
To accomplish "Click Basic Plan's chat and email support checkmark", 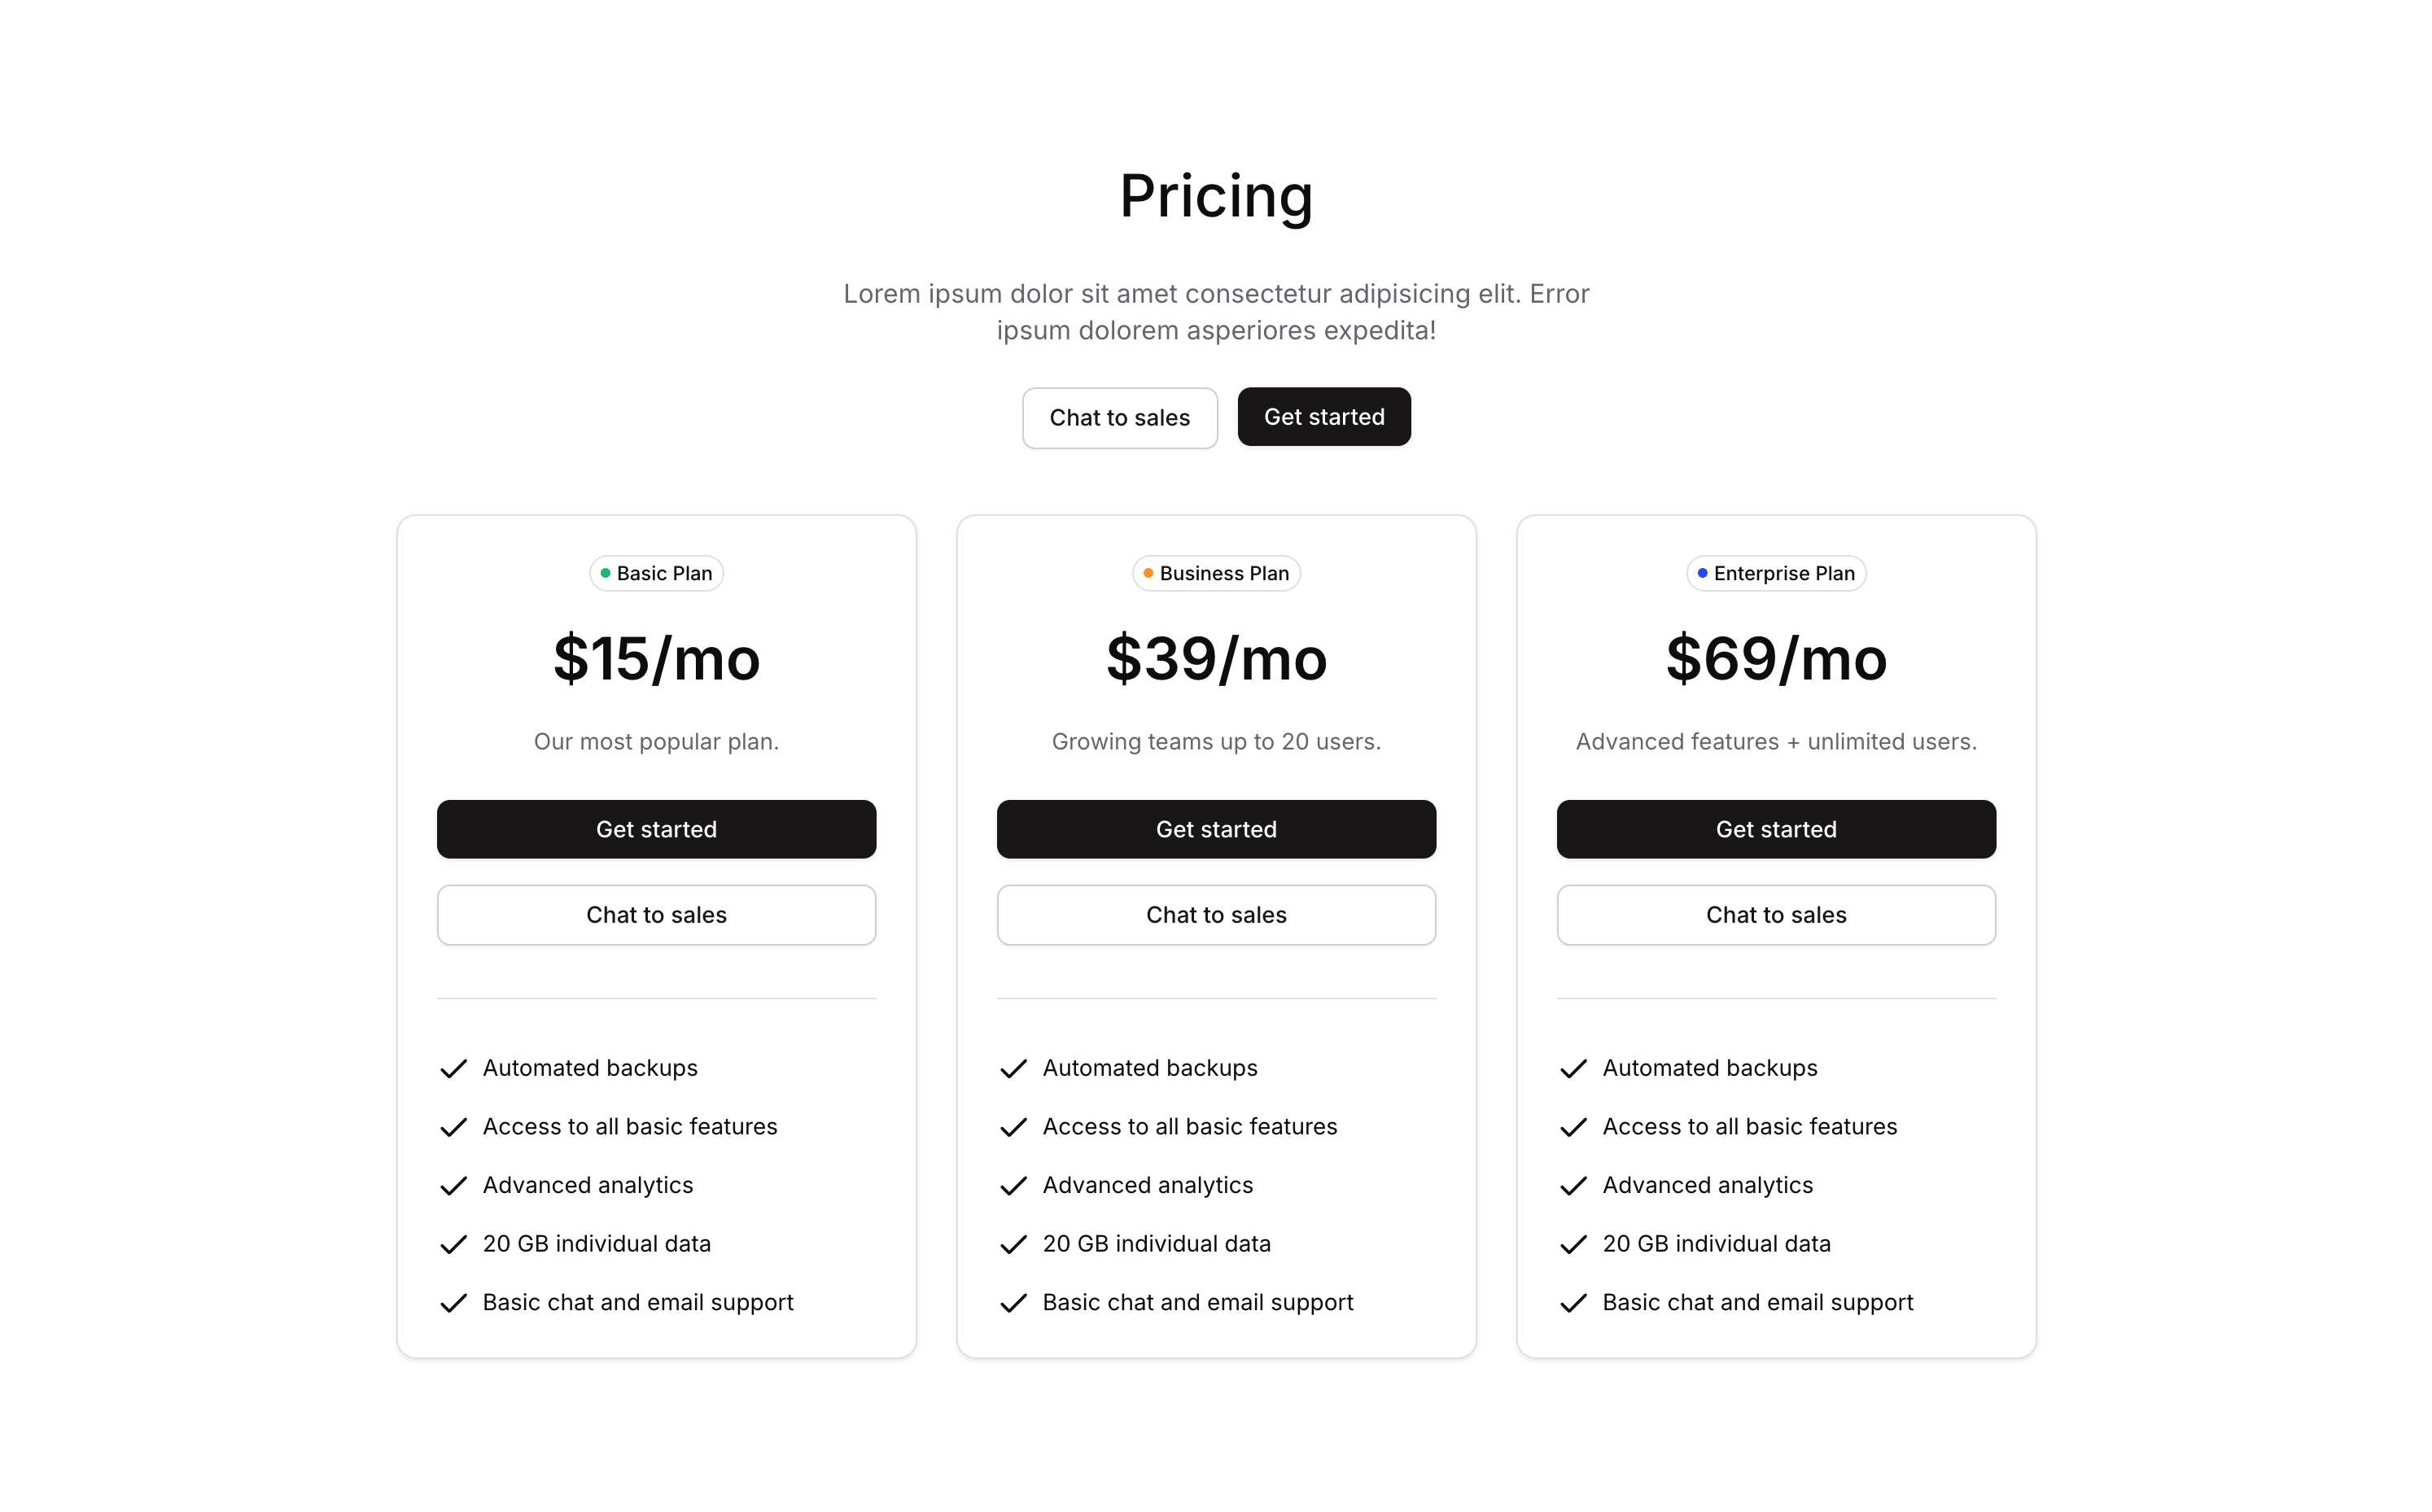I will (453, 1303).
